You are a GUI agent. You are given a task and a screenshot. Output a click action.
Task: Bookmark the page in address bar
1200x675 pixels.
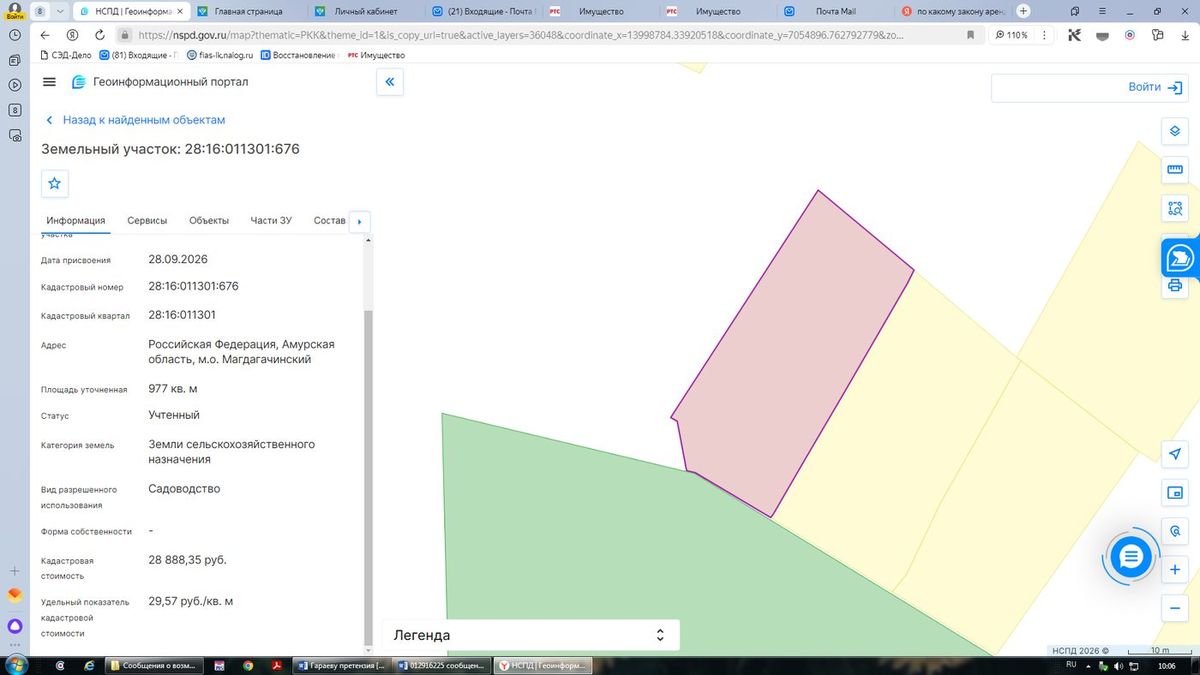tap(970, 35)
